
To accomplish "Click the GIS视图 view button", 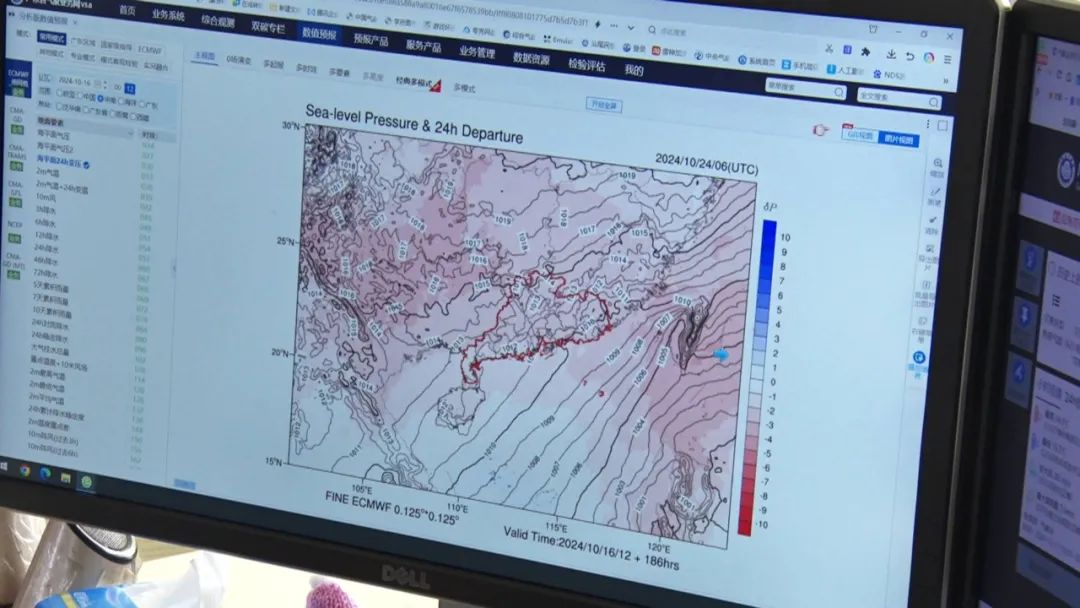I will coord(860,136).
